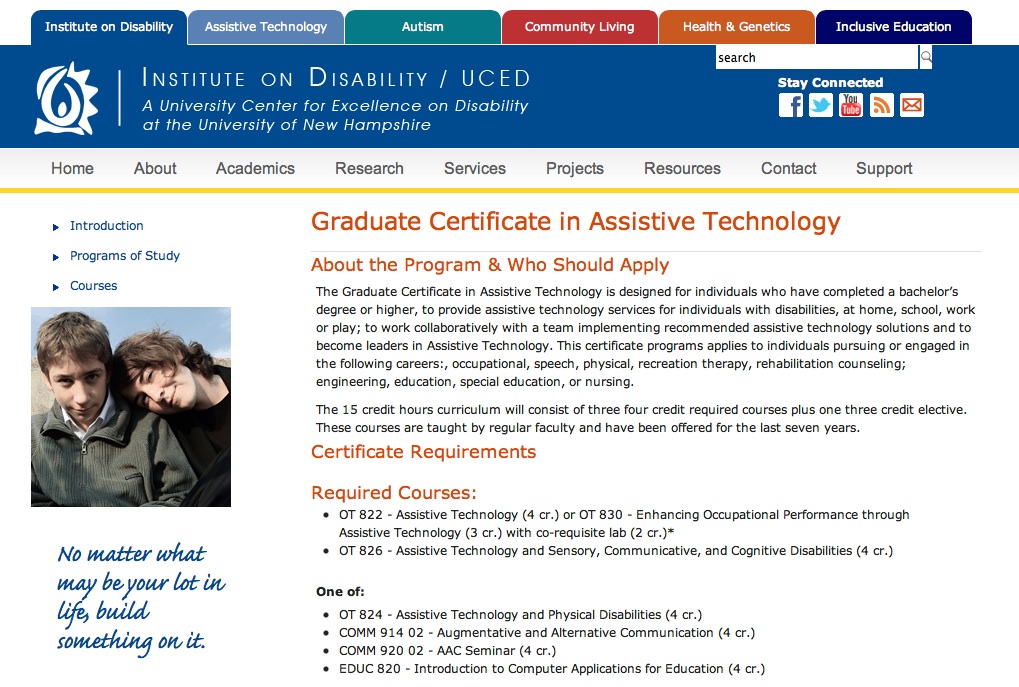Viewport: 1019px width, 687px height.
Task: Open the Academics menu
Action: [x=255, y=168]
